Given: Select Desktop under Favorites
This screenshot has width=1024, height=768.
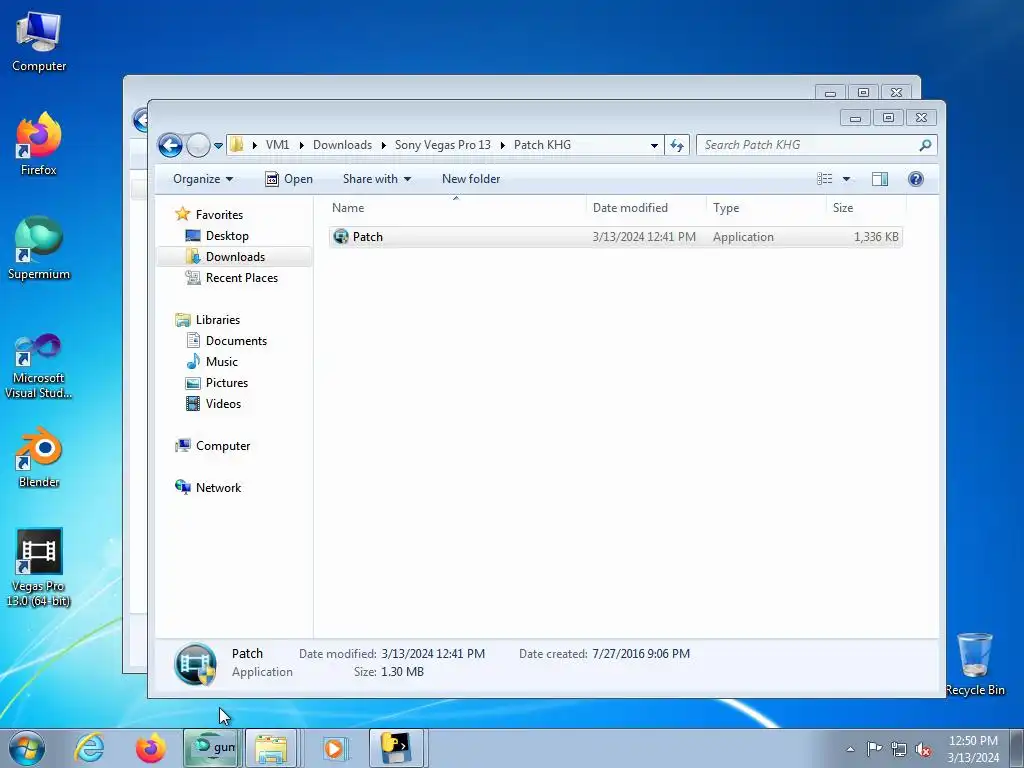Looking at the screenshot, I should click(227, 236).
